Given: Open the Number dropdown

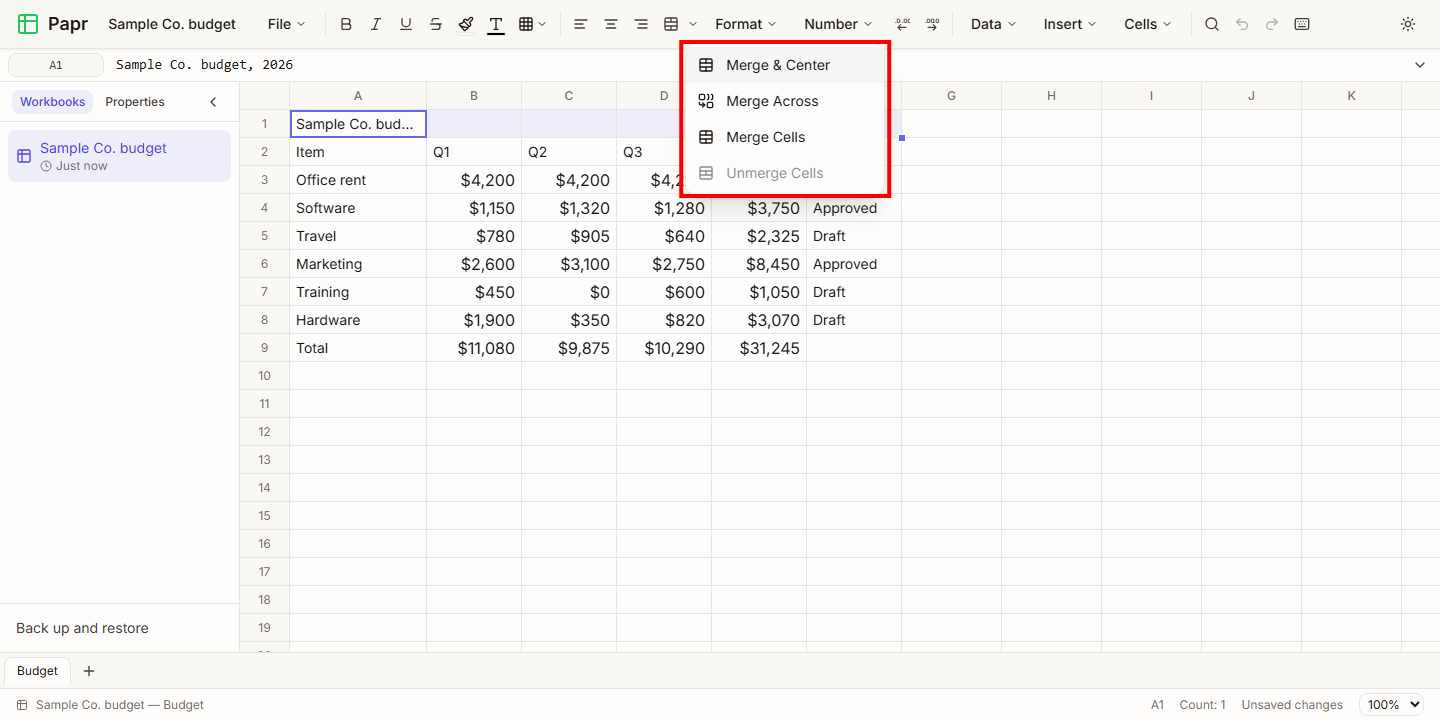Looking at the screenshot, I should point(838,24).
